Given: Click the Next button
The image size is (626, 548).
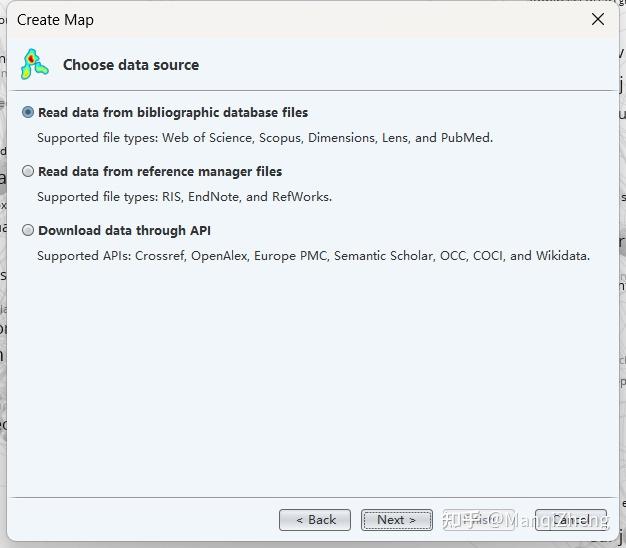Looking at the screenshot, I should (x=396, y=520).
